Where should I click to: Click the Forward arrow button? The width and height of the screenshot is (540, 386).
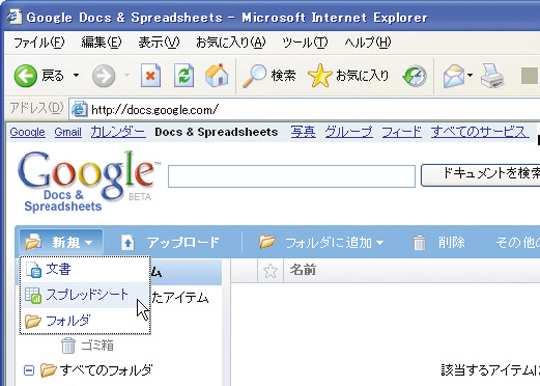103,75
